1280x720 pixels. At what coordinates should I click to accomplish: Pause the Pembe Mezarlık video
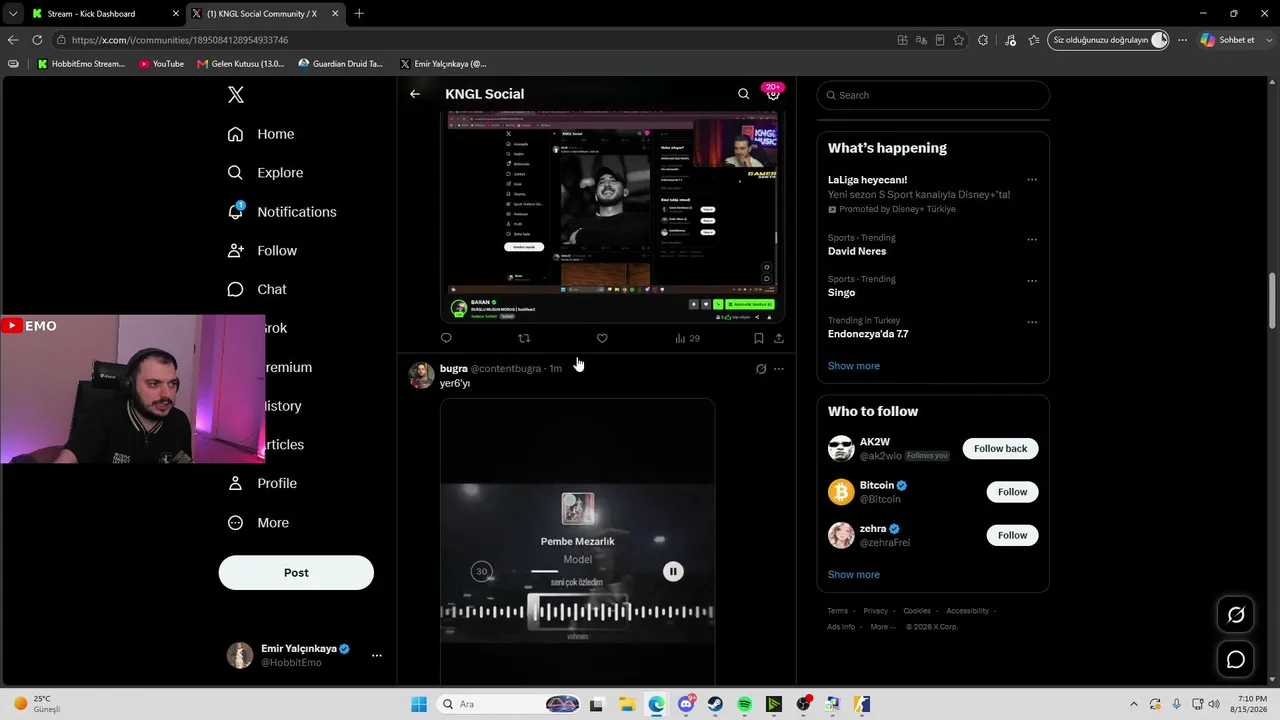[673, 571]
